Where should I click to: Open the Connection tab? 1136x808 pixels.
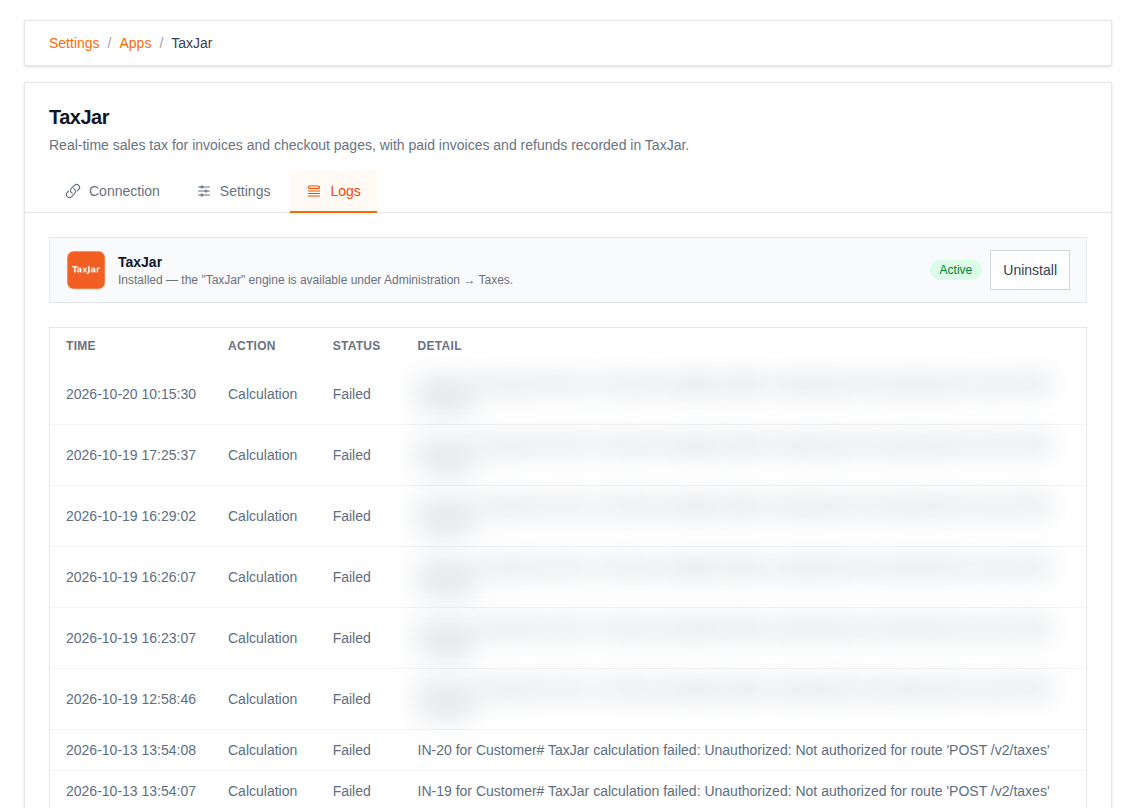[112, 191]
